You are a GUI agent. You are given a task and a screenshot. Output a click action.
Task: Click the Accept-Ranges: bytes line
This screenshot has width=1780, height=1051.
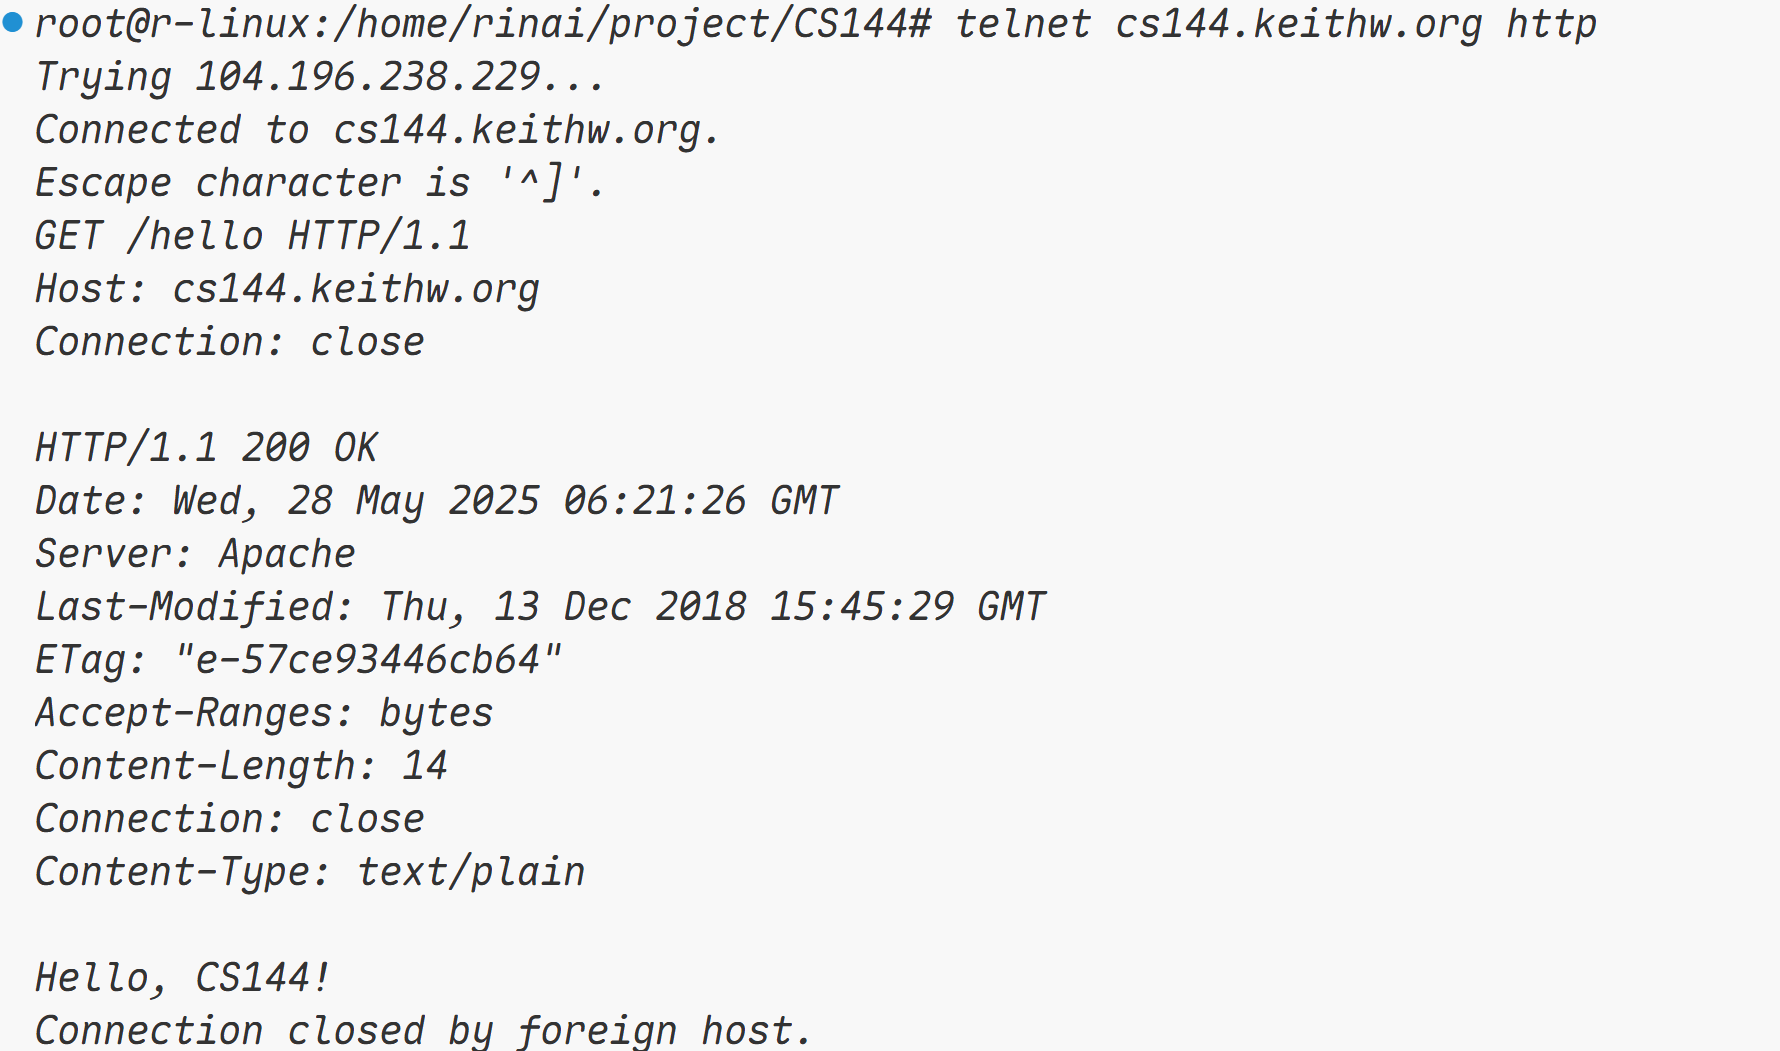[x=264, y=713]
